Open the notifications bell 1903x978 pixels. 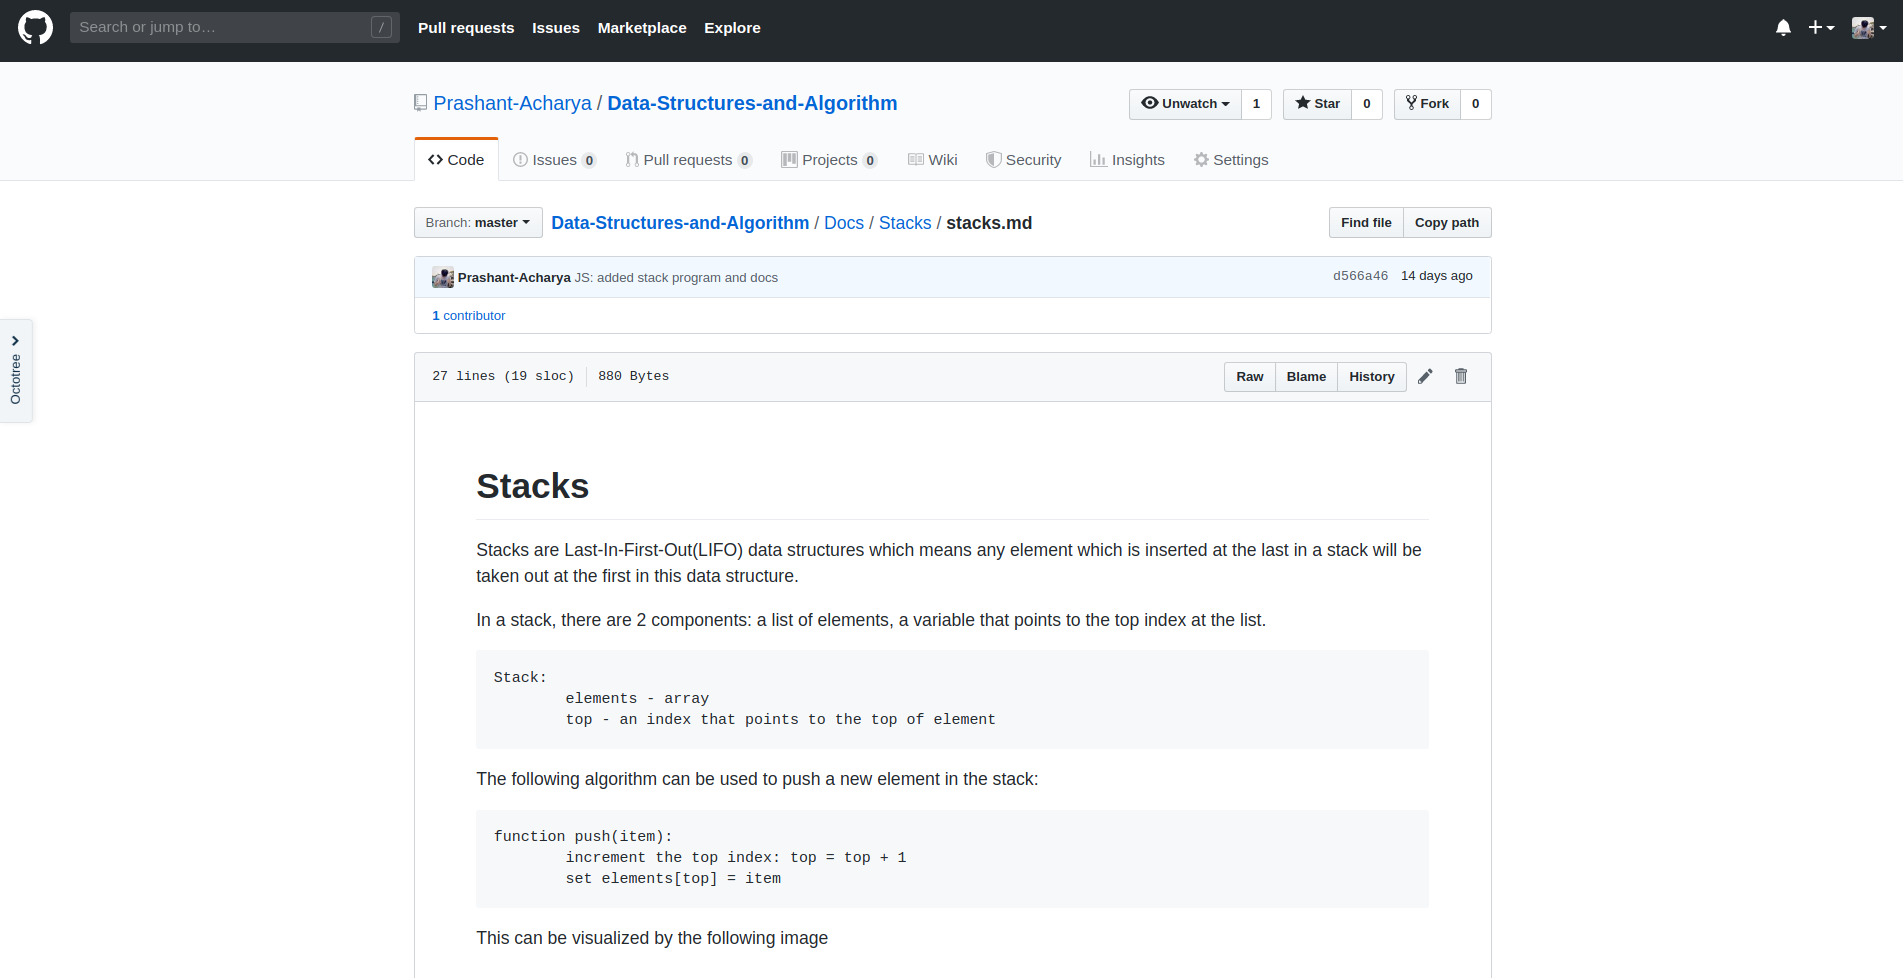pos(1783,28)
